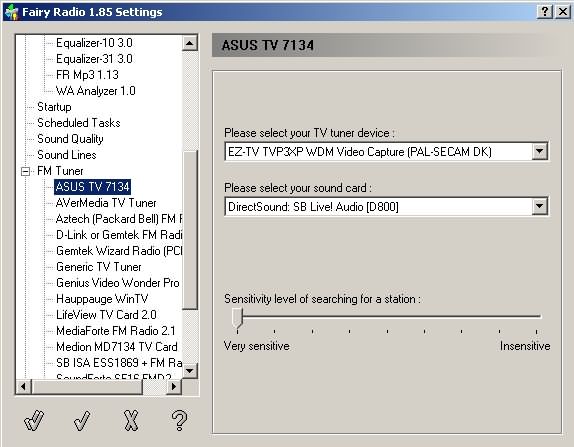
Task: Click the title bar context help button
Action: (544, 12)
